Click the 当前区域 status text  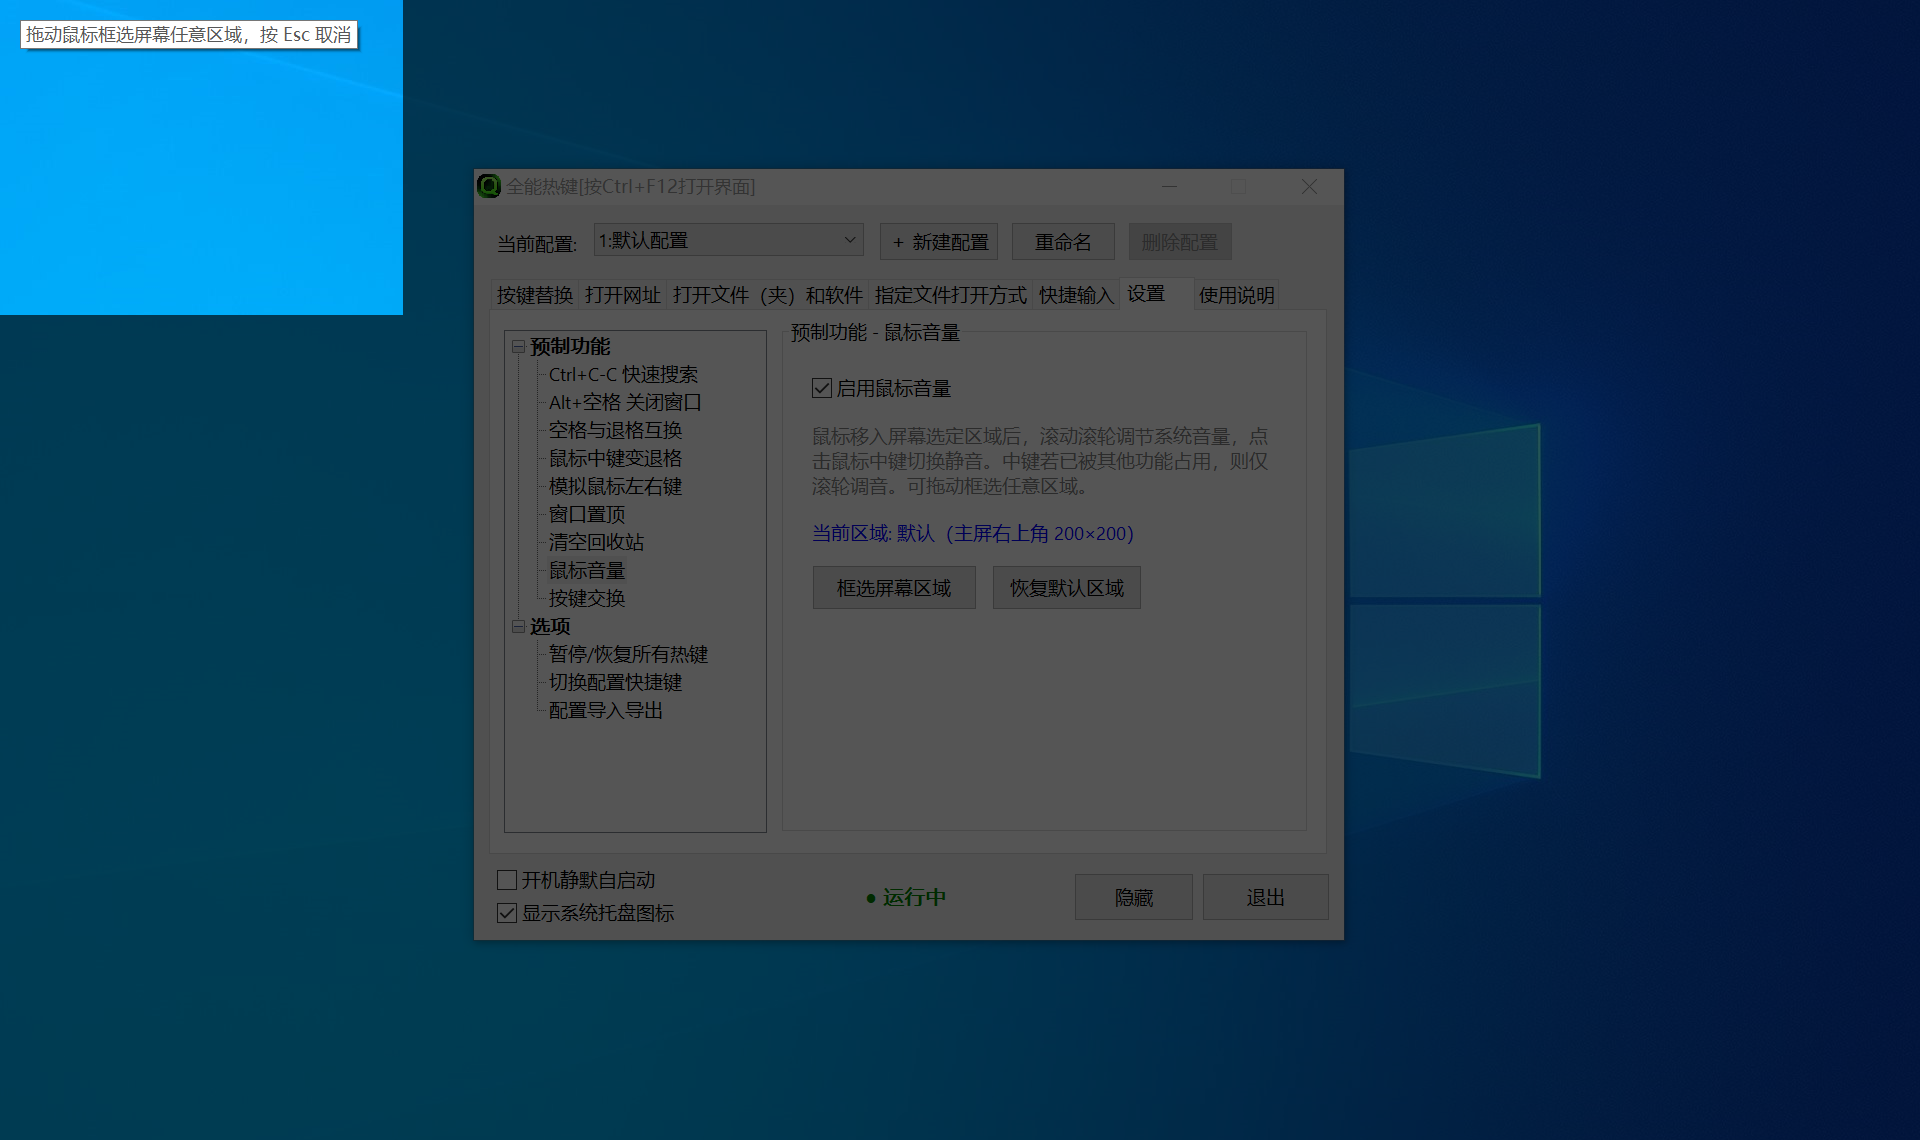973,534
